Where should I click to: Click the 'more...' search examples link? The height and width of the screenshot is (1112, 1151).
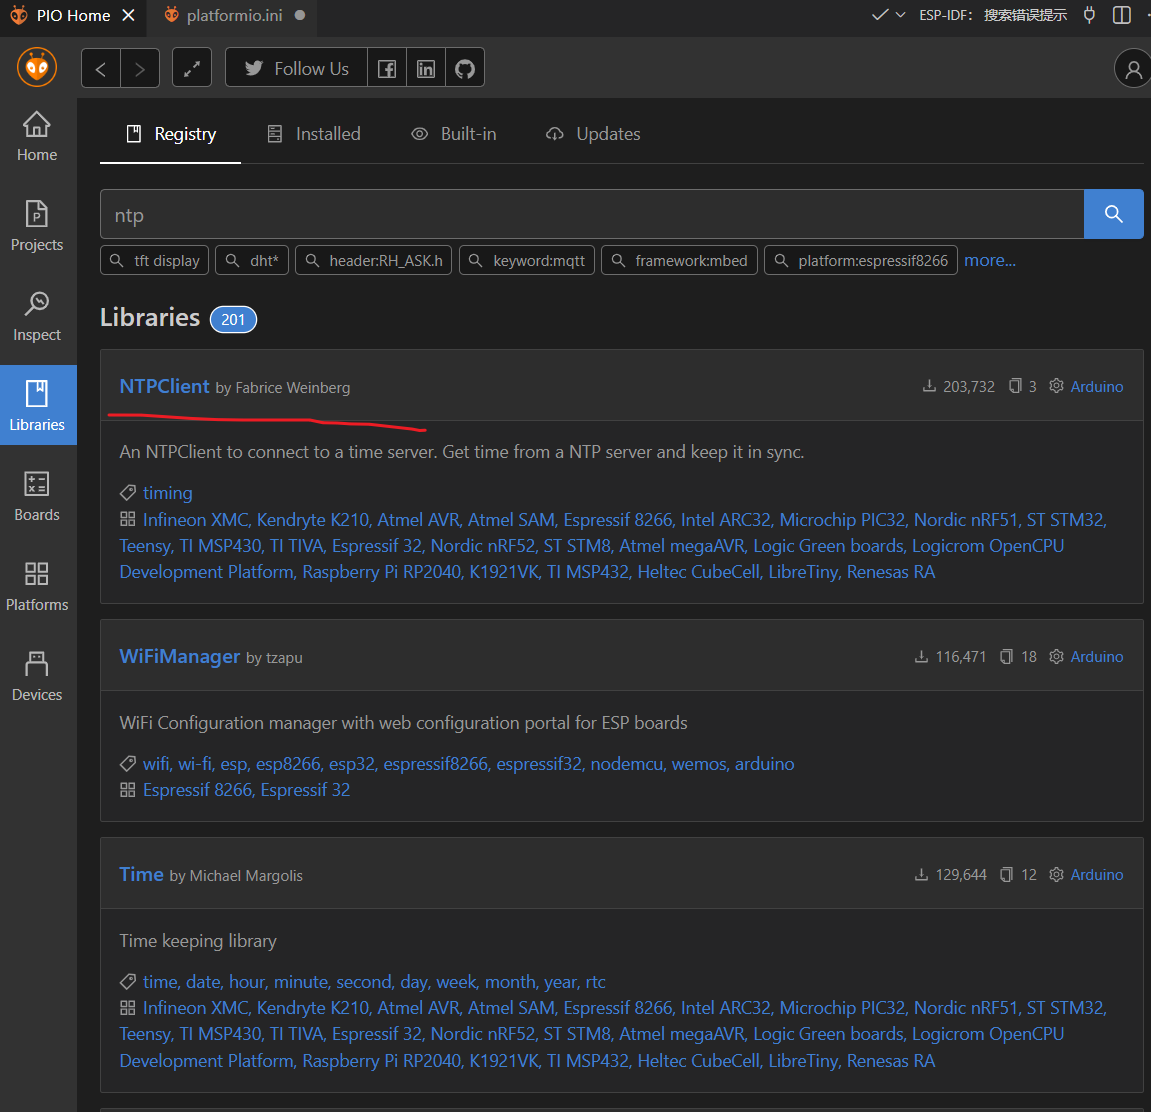pos(990,261)
